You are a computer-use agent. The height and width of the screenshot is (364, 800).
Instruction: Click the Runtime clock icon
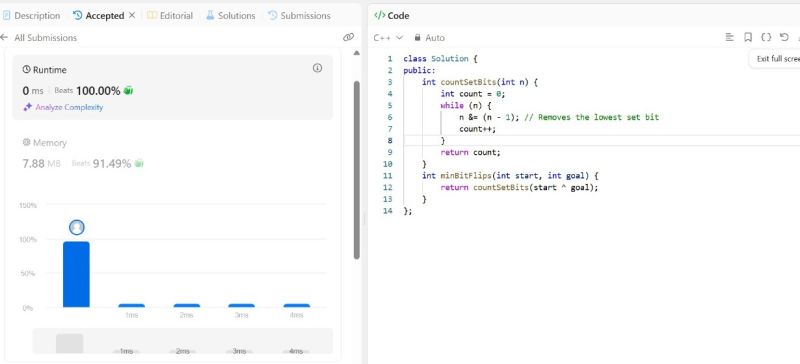[x=27, y=70]
